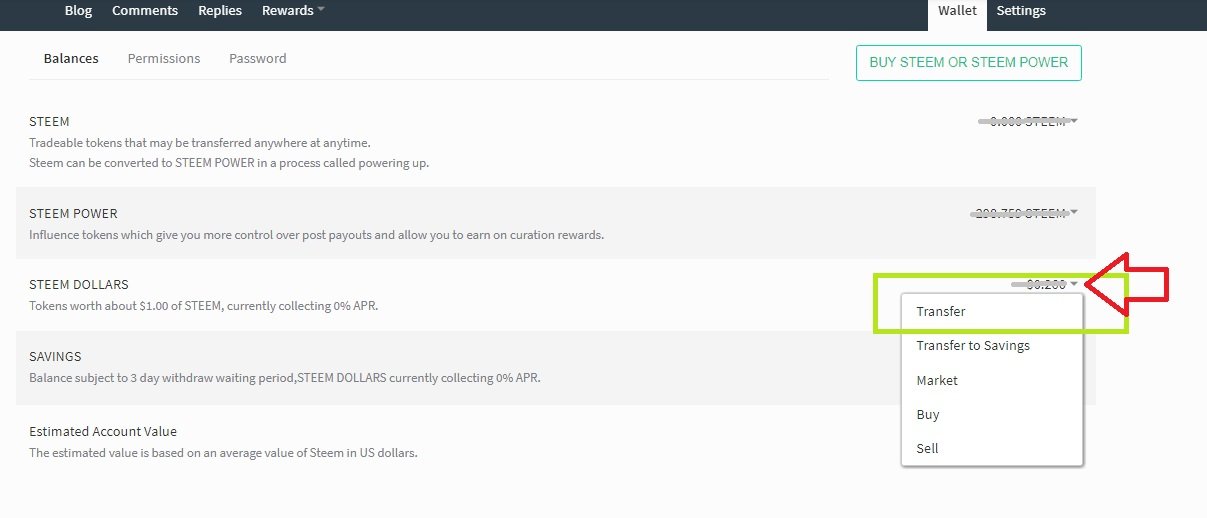1207x518 pixels.
Task: Open the Password sub-tab
Action: (258, 58)
